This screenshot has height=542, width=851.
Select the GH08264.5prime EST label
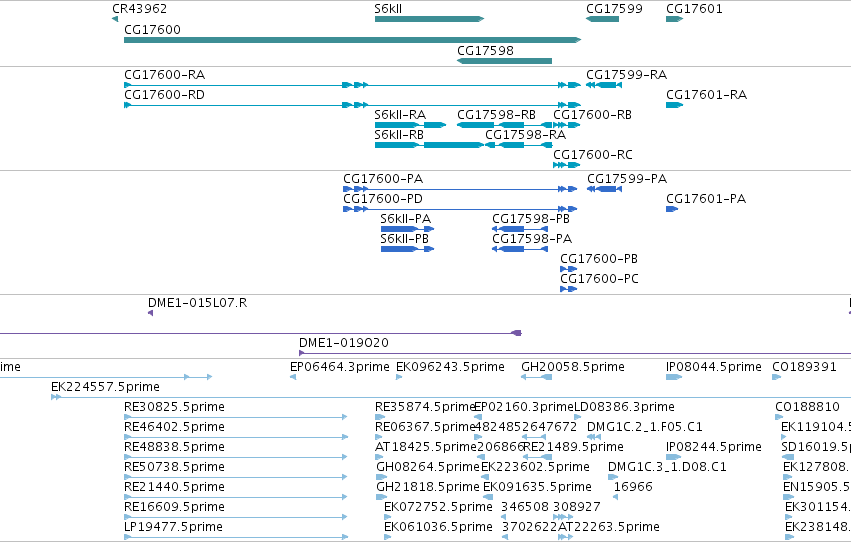(x=428, y=467)
